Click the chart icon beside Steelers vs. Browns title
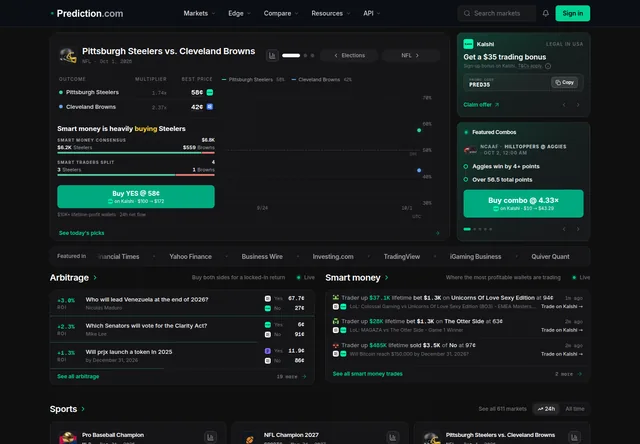 pyautogui.click(x=272, y=55)
